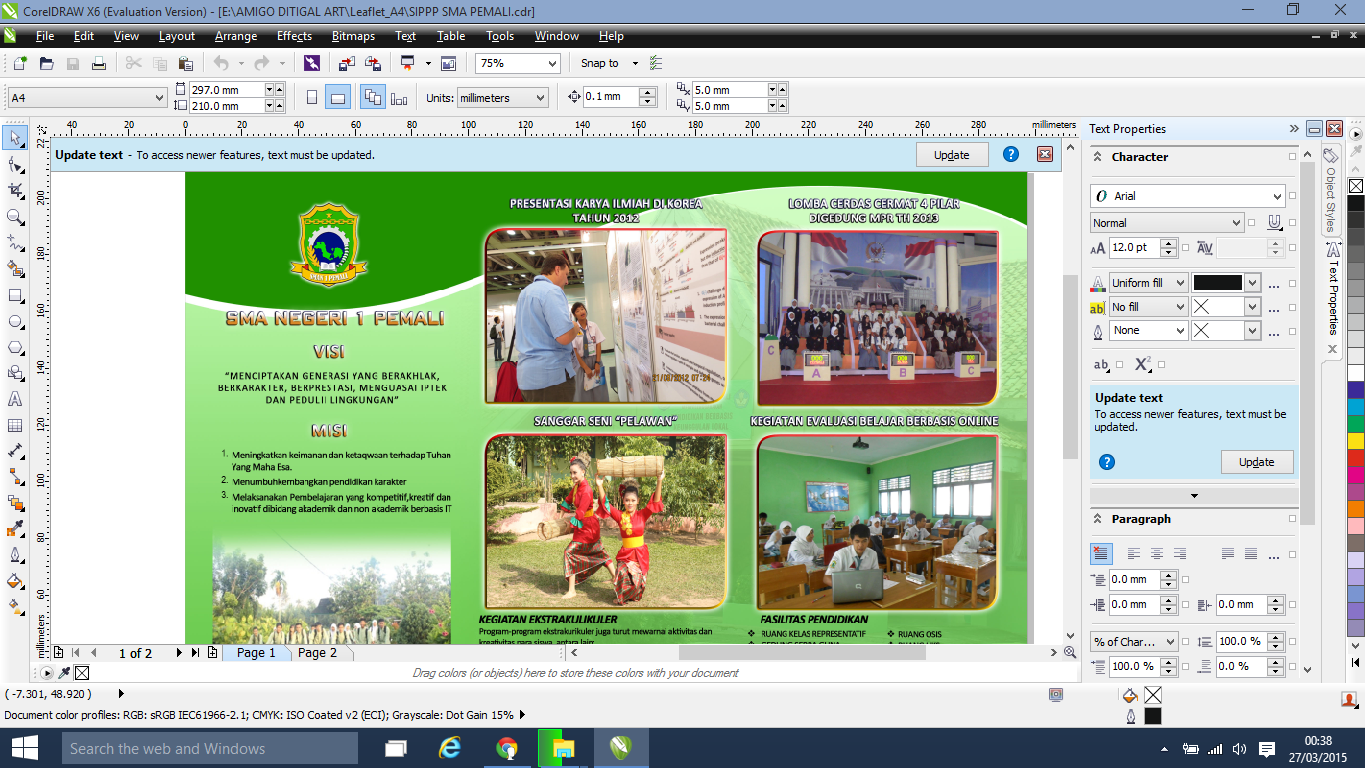Toggle the lock box beside outline None

pyautogui.click(x=1293, y=330)
